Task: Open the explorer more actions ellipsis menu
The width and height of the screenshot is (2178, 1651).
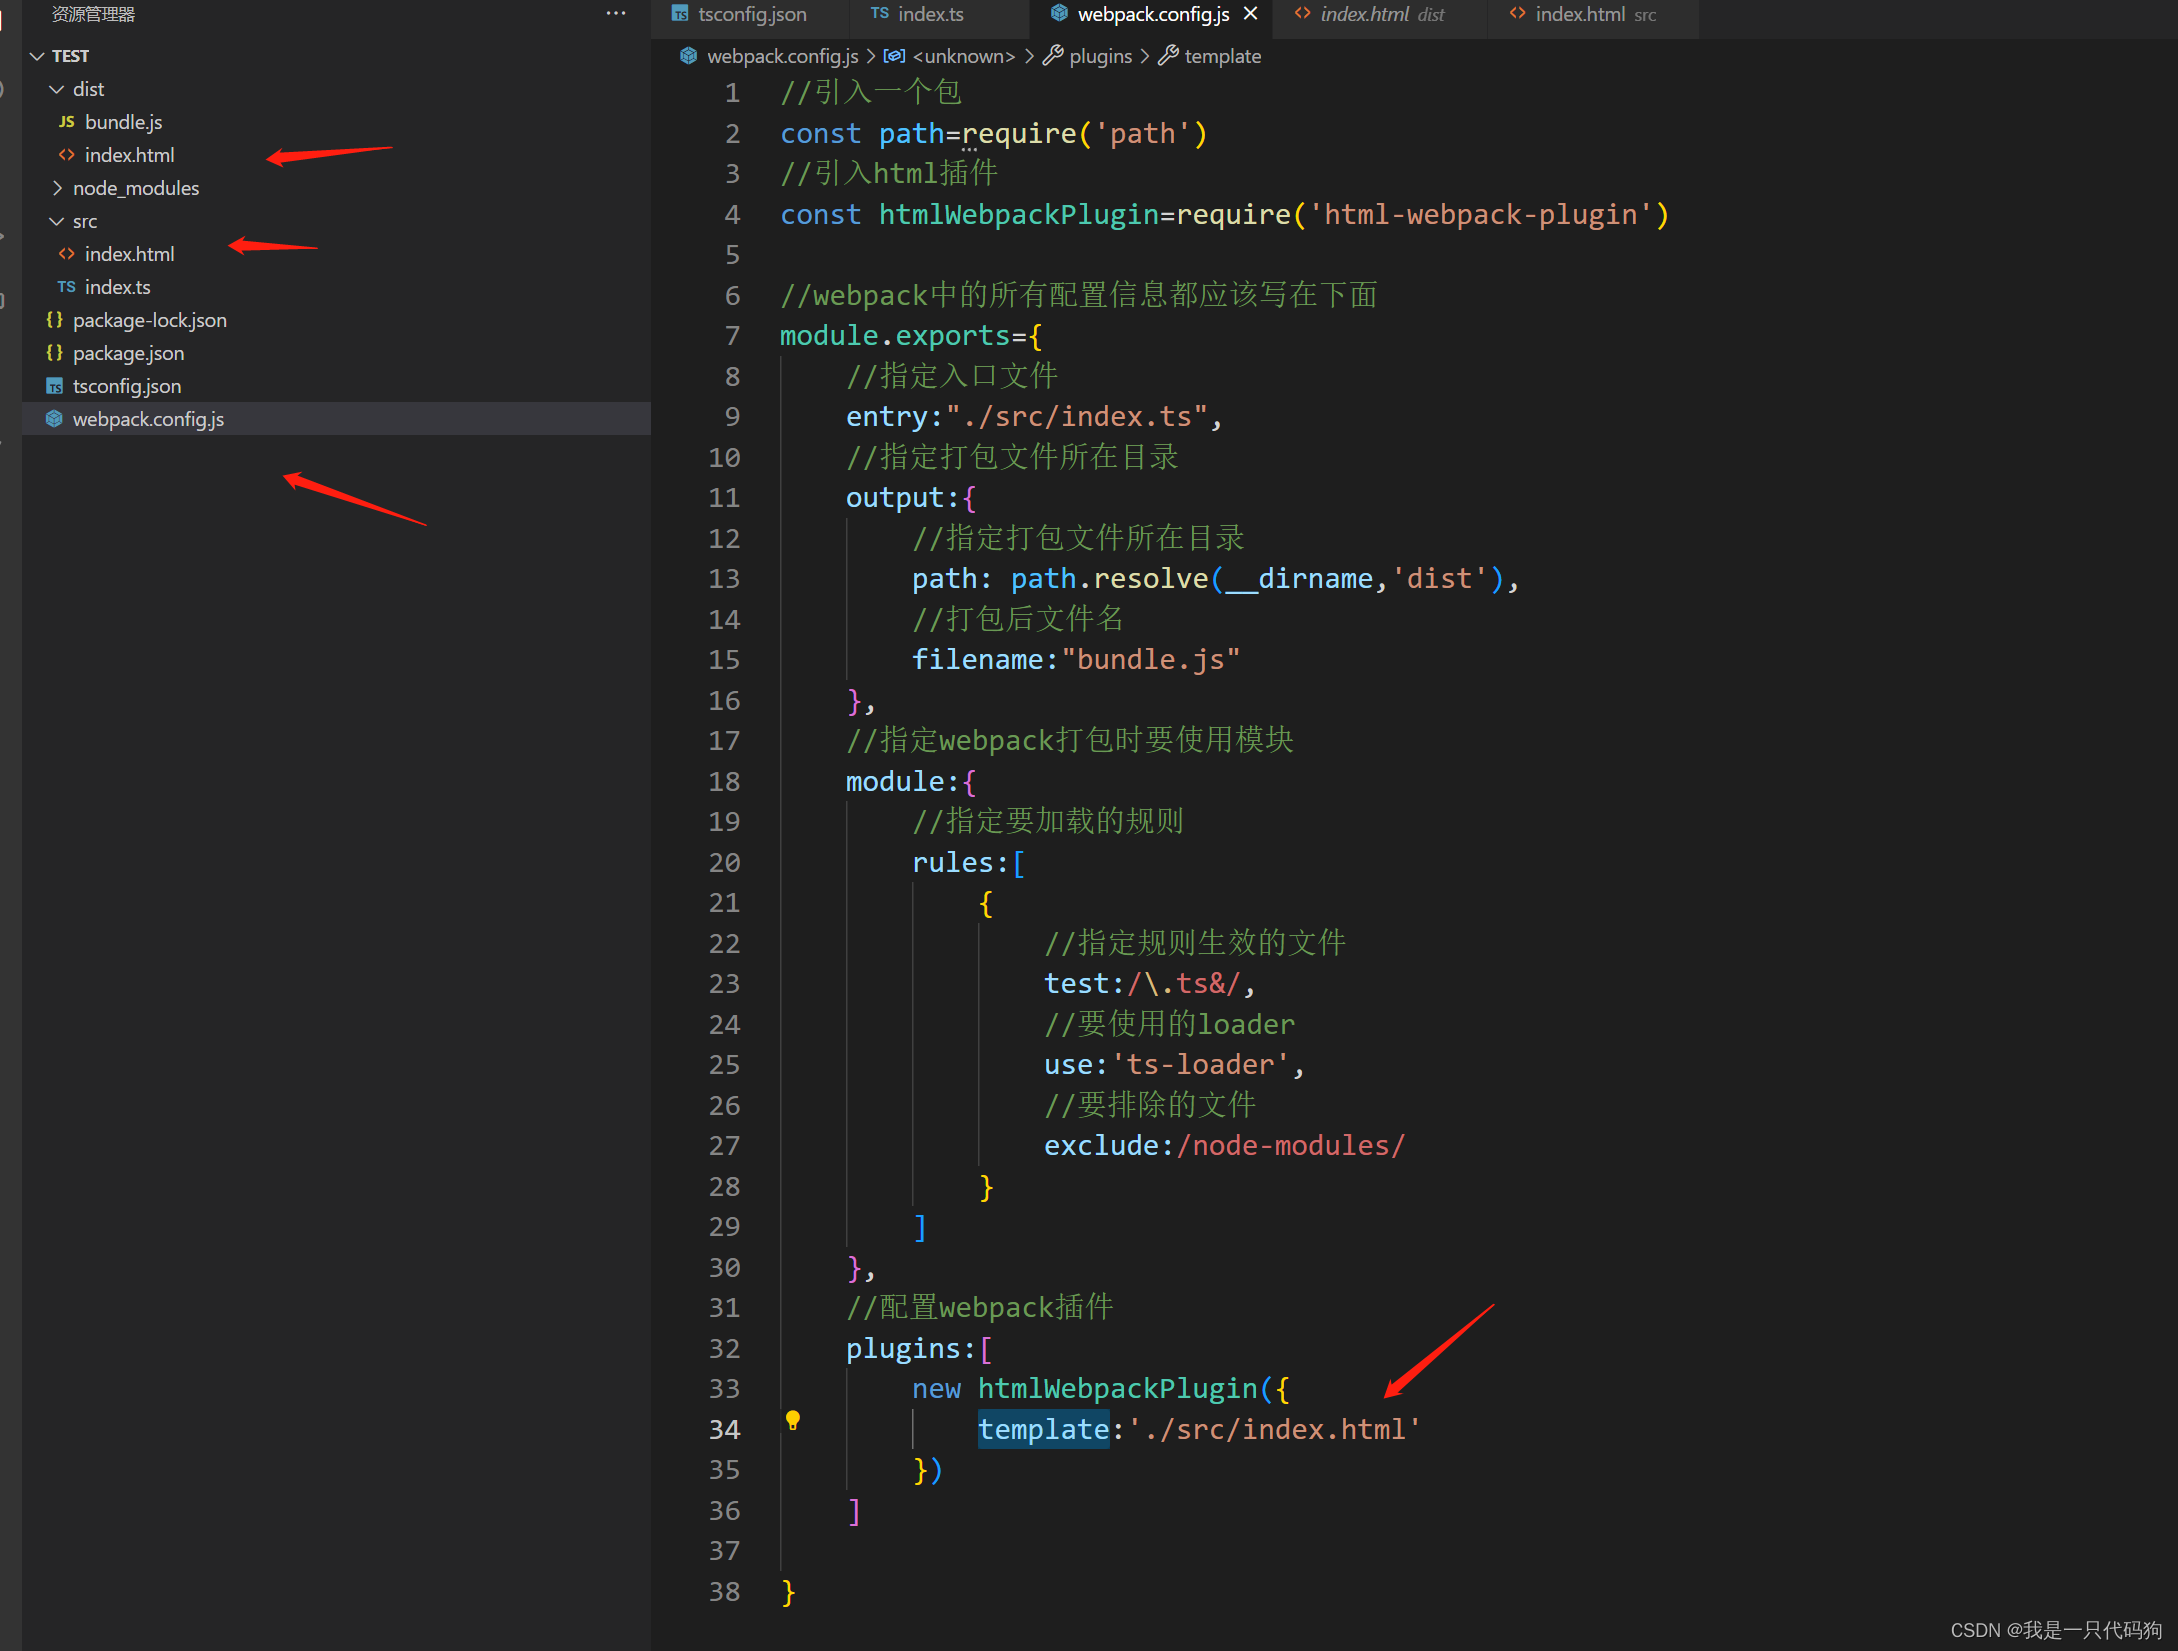Action: coord(616,14)
